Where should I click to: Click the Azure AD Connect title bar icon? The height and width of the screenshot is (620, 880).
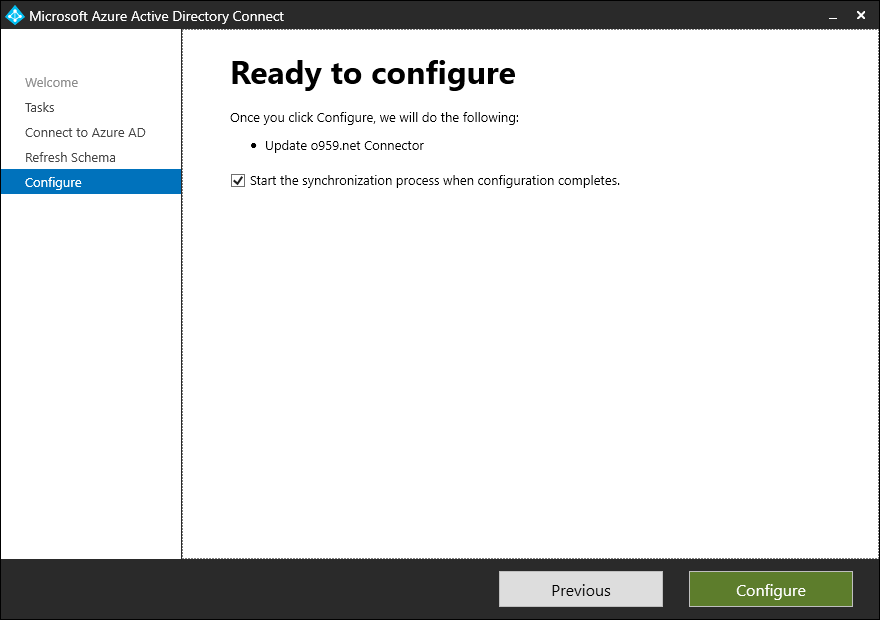pyautogui.click(x=15, y=16)
